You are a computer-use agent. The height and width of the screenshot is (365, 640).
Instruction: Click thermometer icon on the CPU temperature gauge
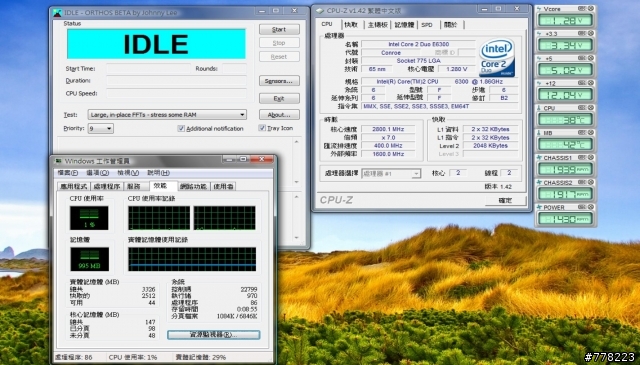[539, 108]
